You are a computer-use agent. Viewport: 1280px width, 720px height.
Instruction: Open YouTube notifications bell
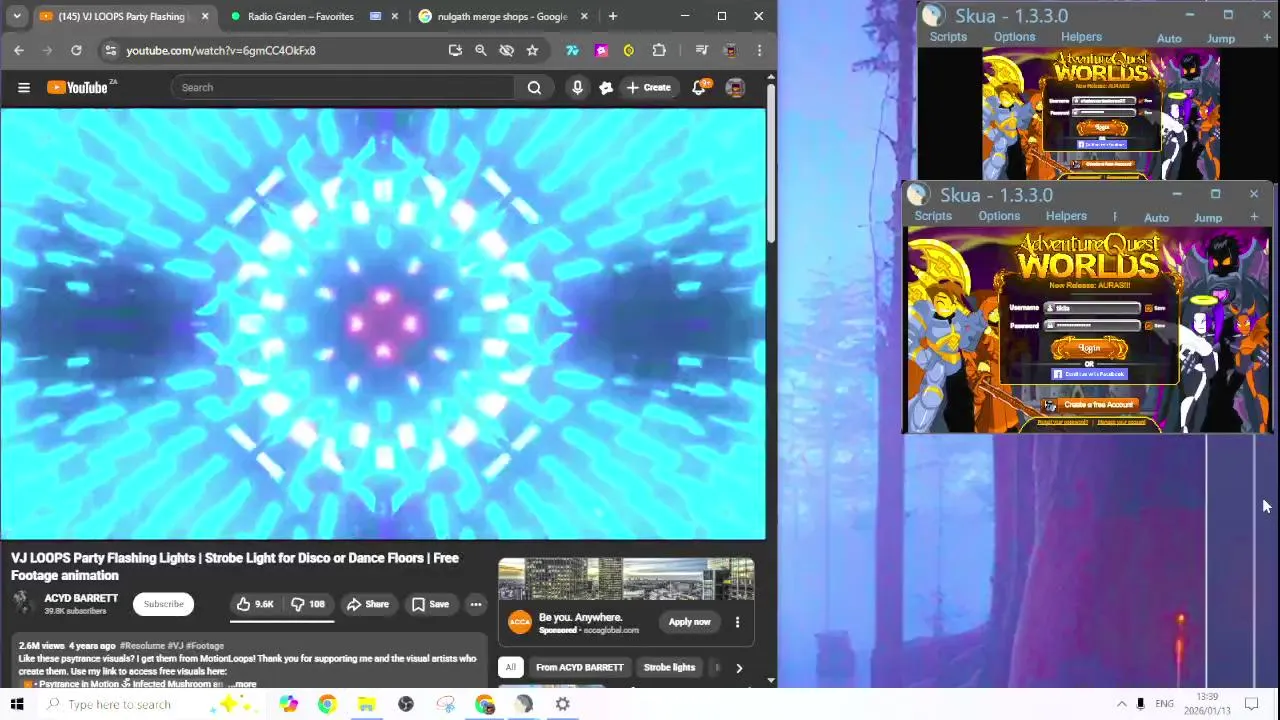(x=699, y=87)
